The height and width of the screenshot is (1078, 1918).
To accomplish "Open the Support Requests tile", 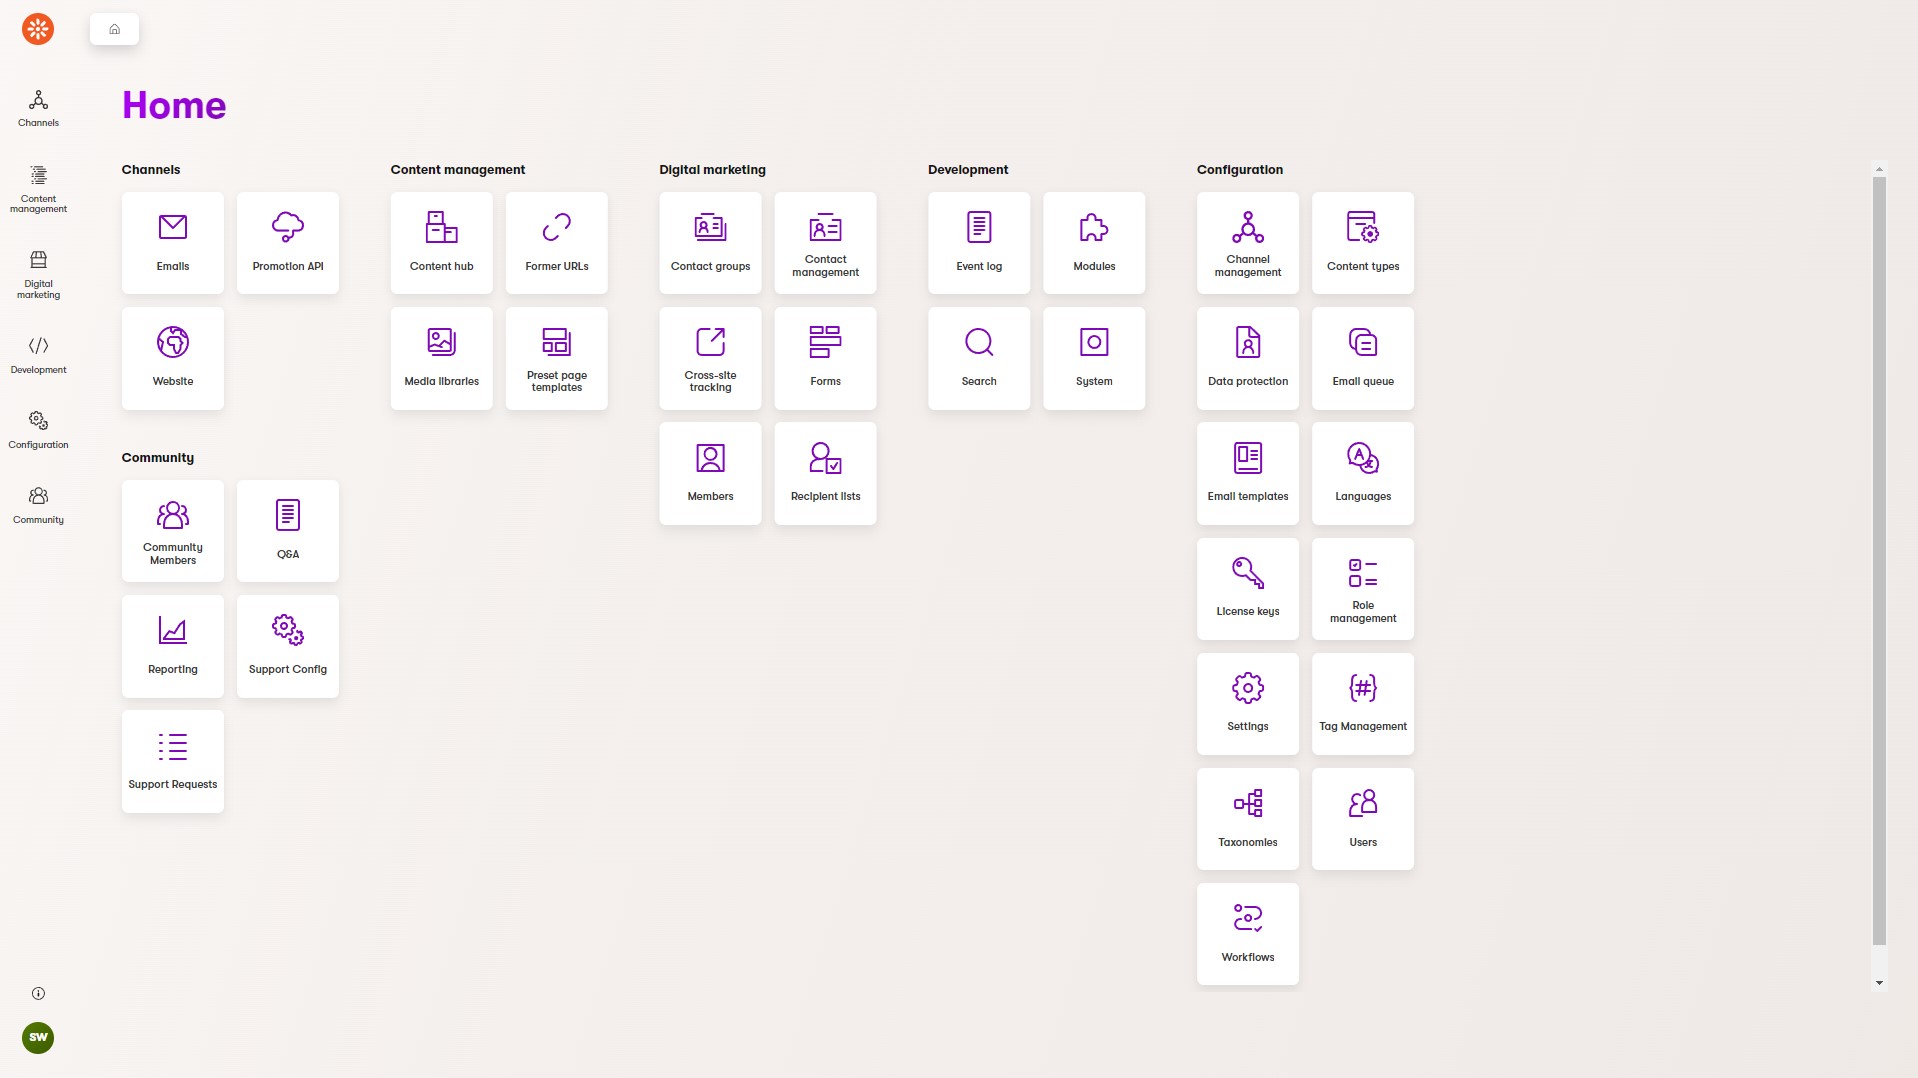I will [x=173, y=761].
